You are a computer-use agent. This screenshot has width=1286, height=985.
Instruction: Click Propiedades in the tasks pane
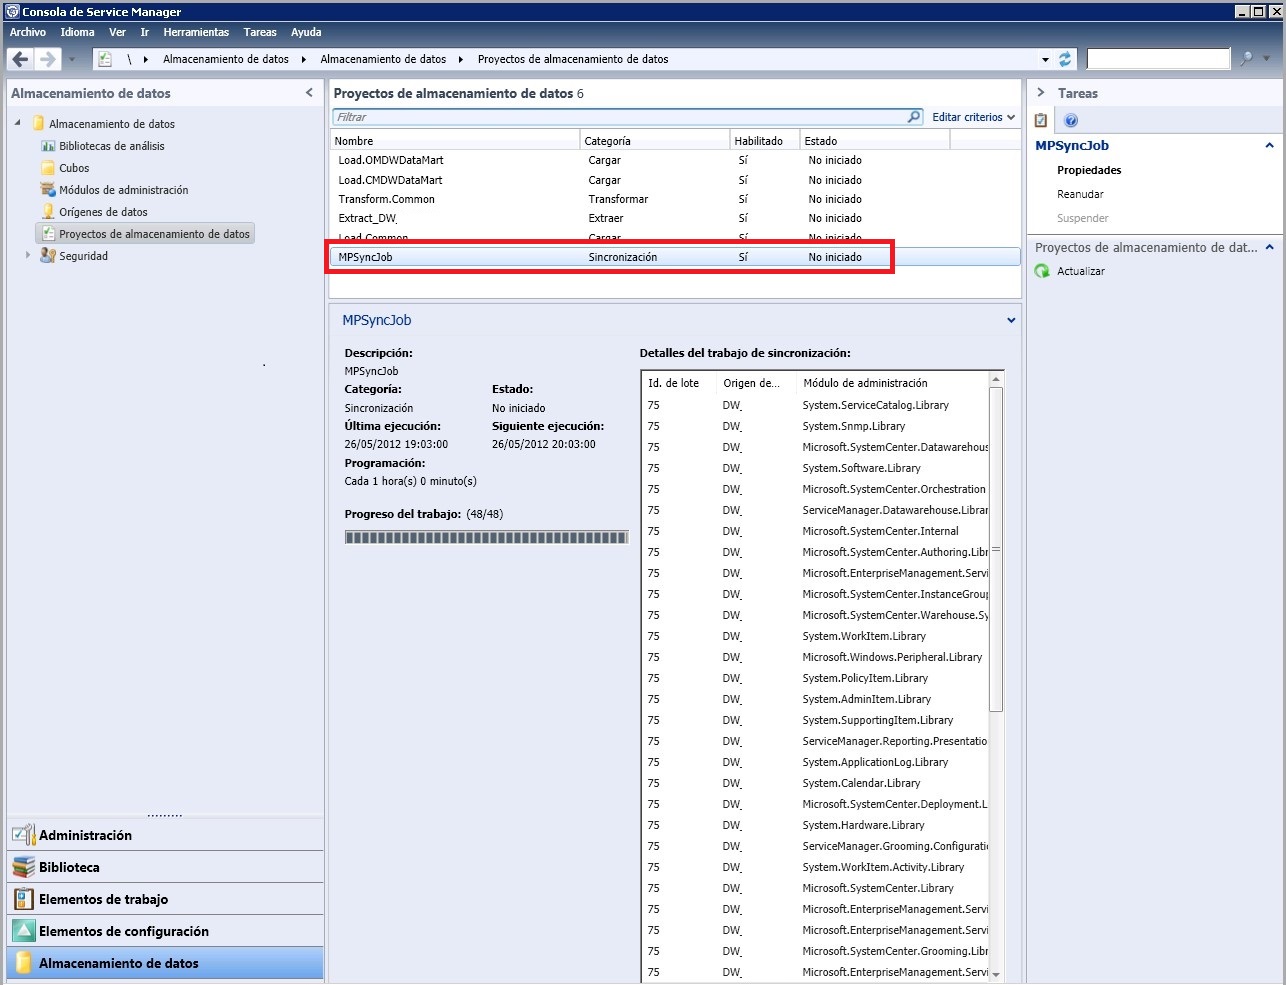pos(1089,170)
